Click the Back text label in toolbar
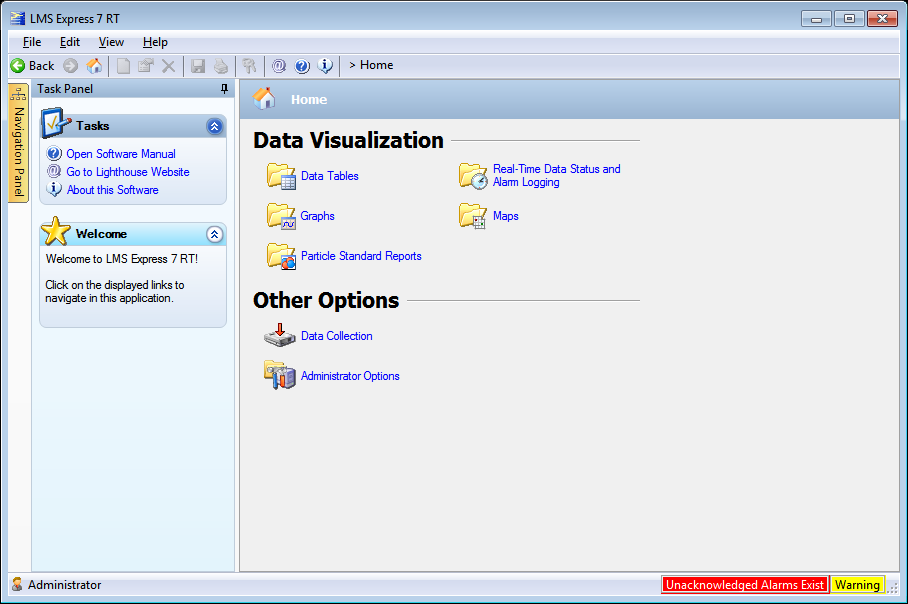The height and width of the screenshot is (604, 908). point(42,66)
